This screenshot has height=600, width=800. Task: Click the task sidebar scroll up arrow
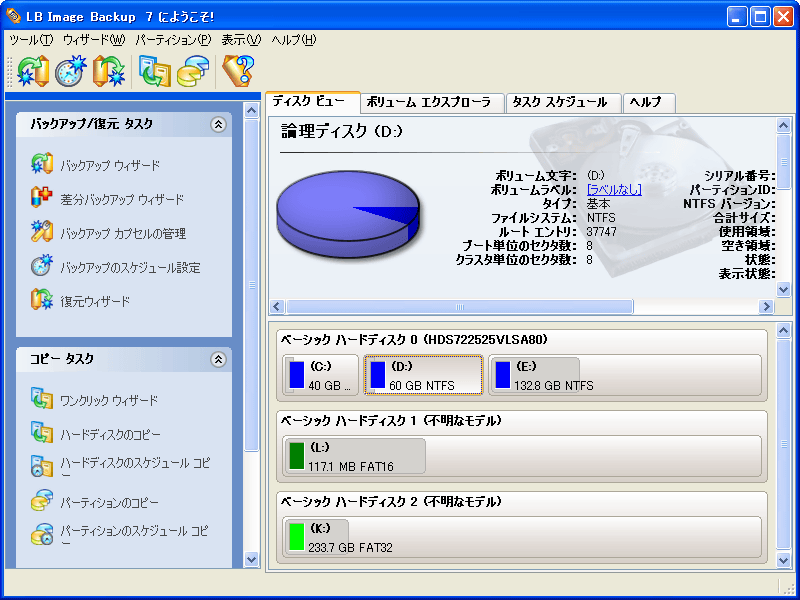252,111
